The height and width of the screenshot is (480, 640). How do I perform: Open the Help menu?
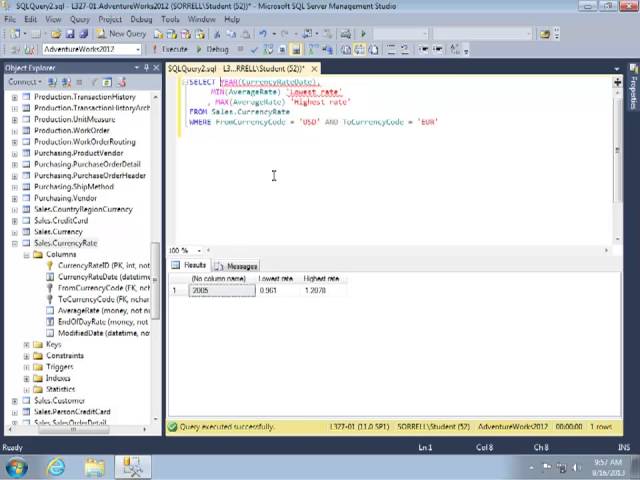click(232, 20)
